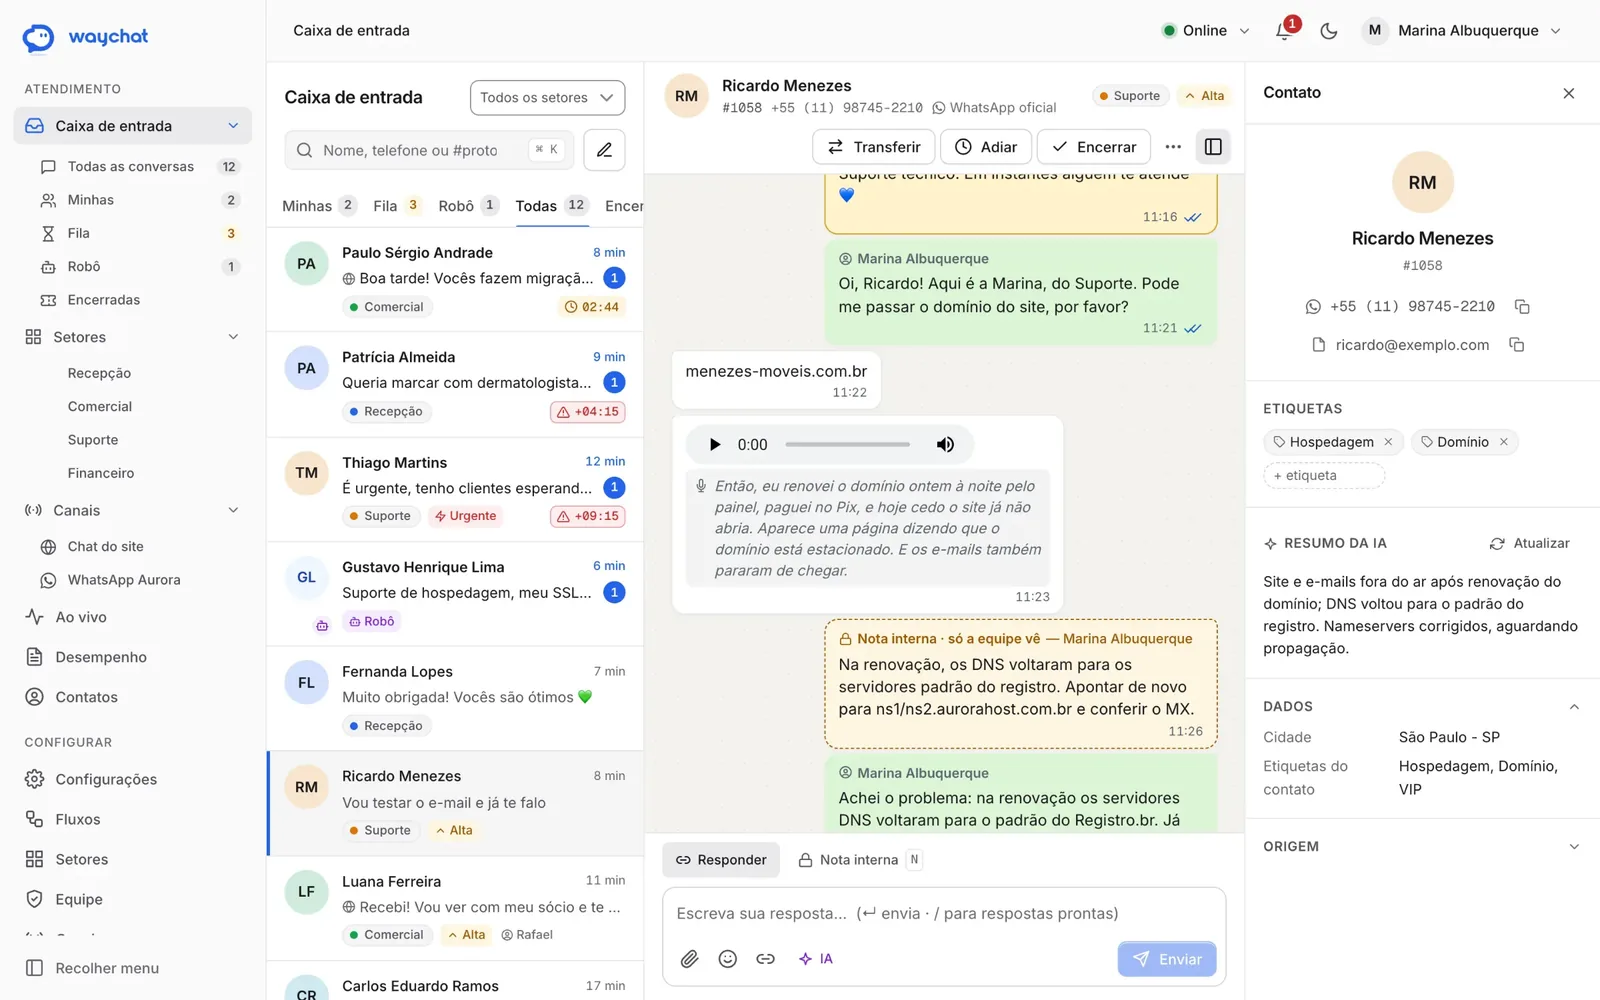Open Gustavo Henrique Lima conversation
The height and width of the screenshot is (1000, 1600).
[x=455, y=594]
